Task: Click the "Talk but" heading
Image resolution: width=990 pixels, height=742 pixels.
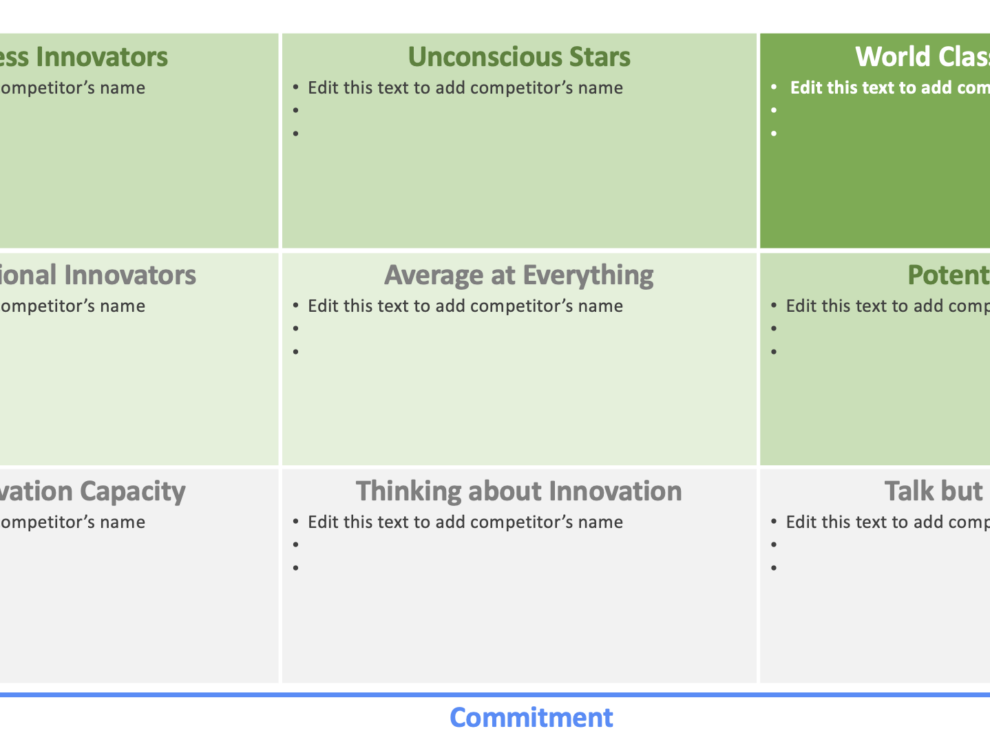Action: [x=935, y=491]
